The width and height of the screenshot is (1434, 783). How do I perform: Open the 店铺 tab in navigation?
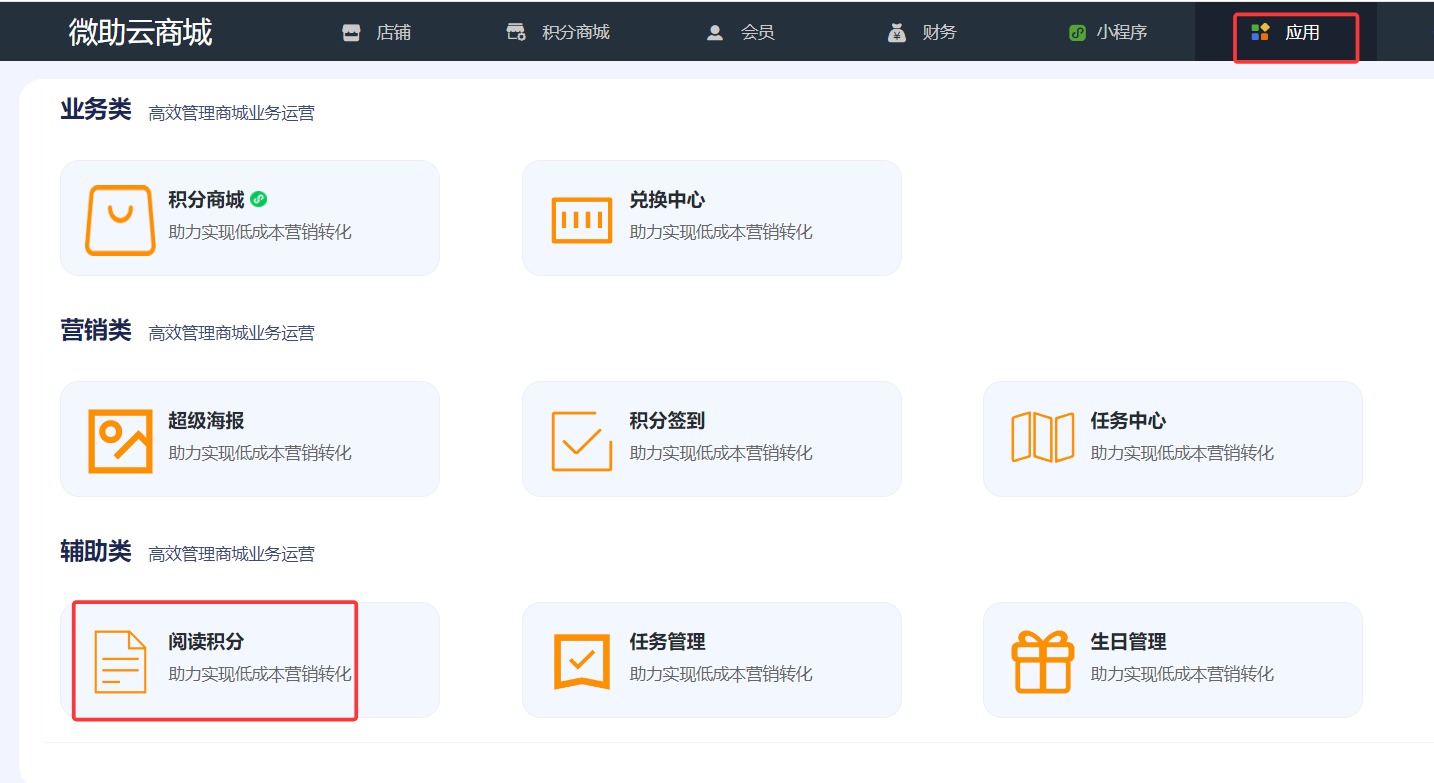tap(393, 33)
